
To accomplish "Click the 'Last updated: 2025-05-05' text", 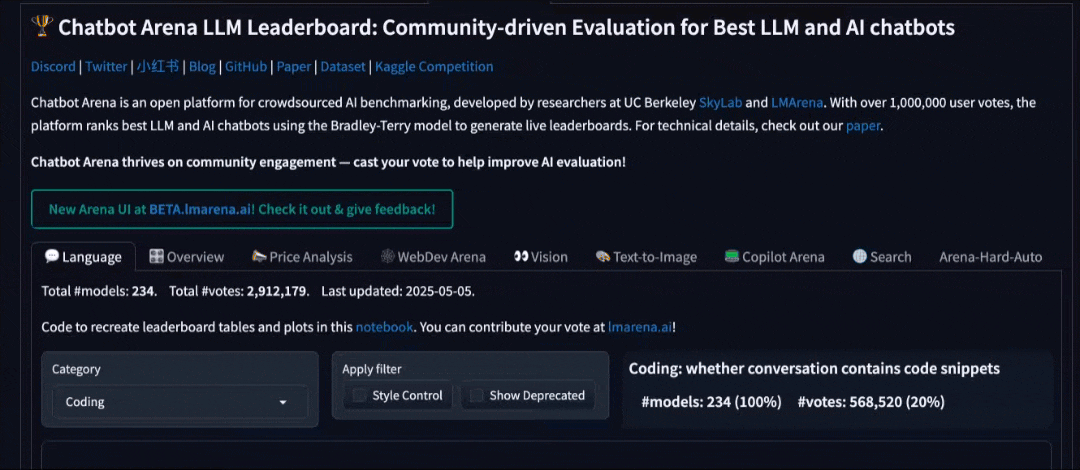I will point(398,291).
